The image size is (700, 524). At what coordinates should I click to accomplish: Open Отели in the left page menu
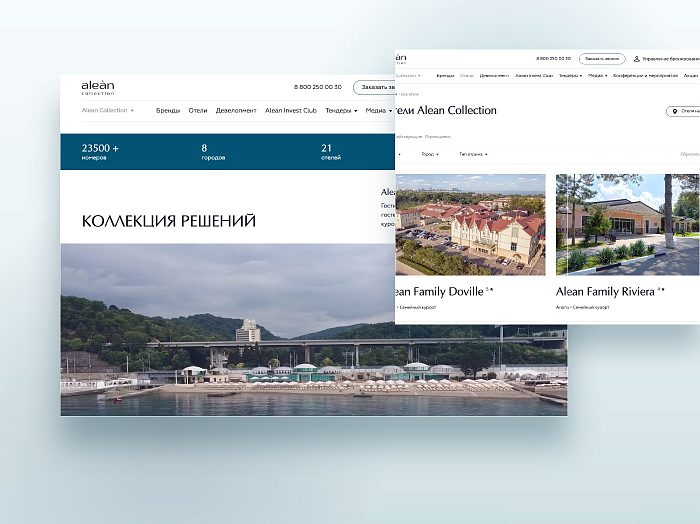[198, 110]
